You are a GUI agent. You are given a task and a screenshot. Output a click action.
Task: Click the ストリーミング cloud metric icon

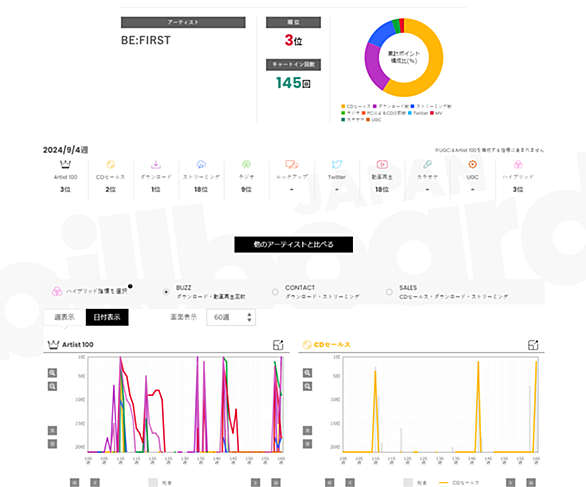(201, 164)
